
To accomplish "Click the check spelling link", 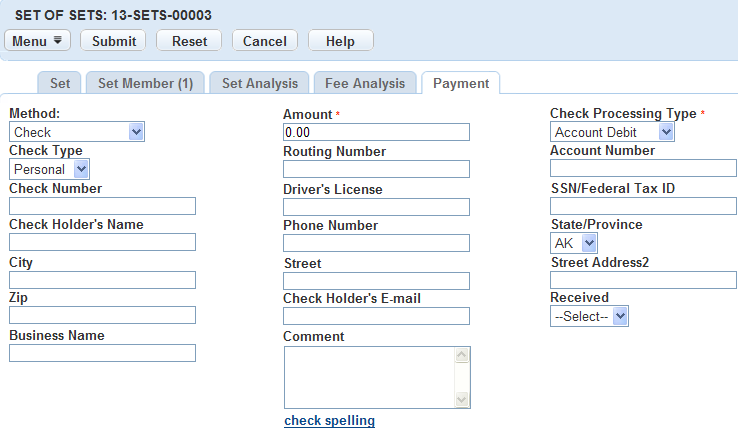I will pos(329,421).
